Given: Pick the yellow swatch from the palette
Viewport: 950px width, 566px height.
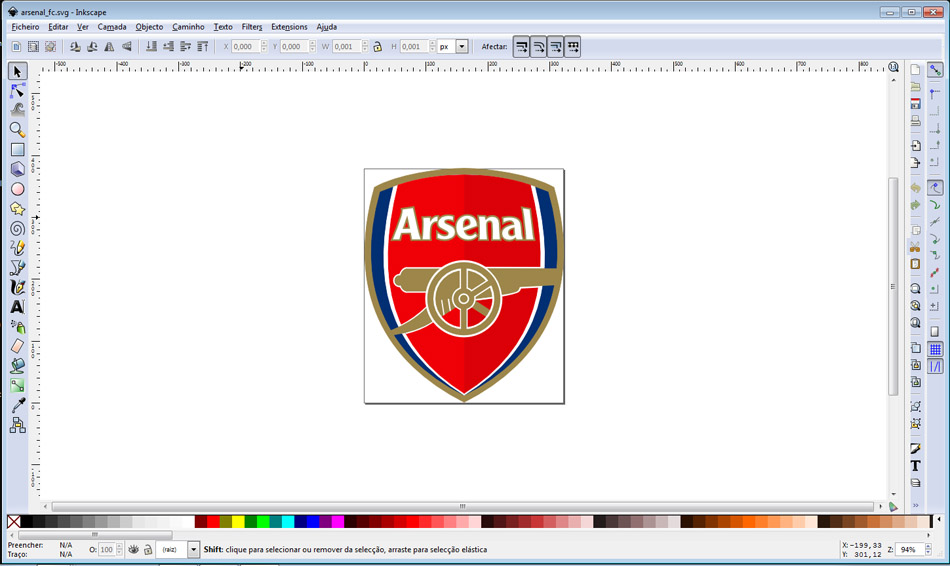Looking at the screenshot, I should coord(238,522).
